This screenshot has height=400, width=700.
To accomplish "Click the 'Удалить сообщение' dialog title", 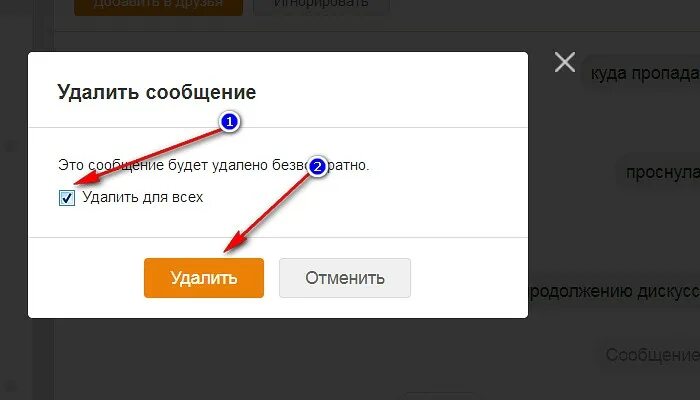I will (157, 92).
